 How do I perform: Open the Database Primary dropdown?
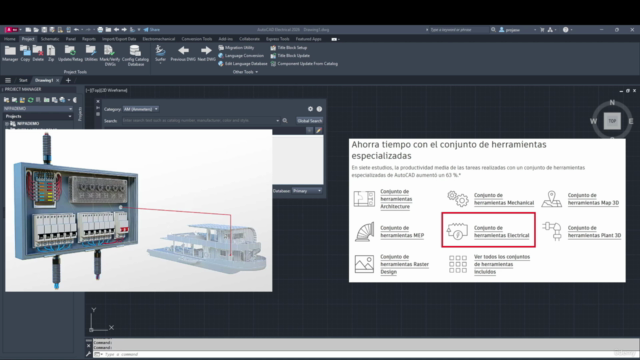pos(307,191)
